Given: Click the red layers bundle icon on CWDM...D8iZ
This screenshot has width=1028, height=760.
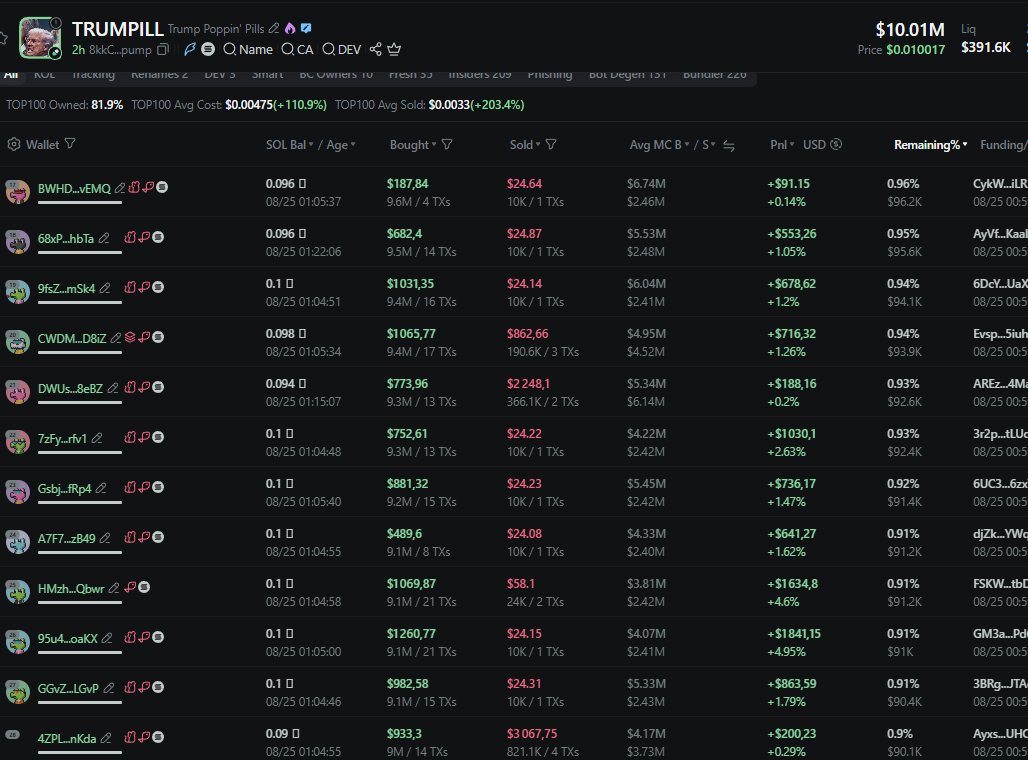Looking at the screenshot, I should 130,337.
